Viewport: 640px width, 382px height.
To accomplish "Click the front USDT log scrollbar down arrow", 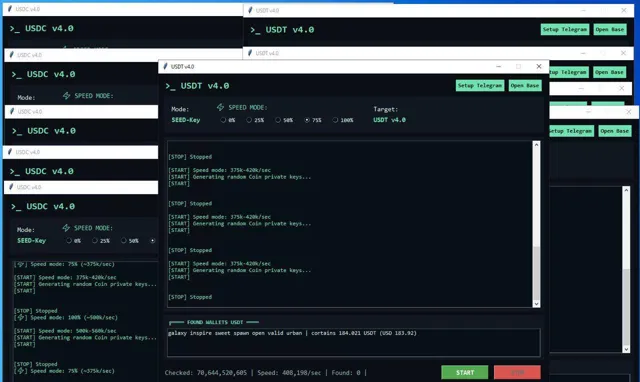I will click(536, 304).
